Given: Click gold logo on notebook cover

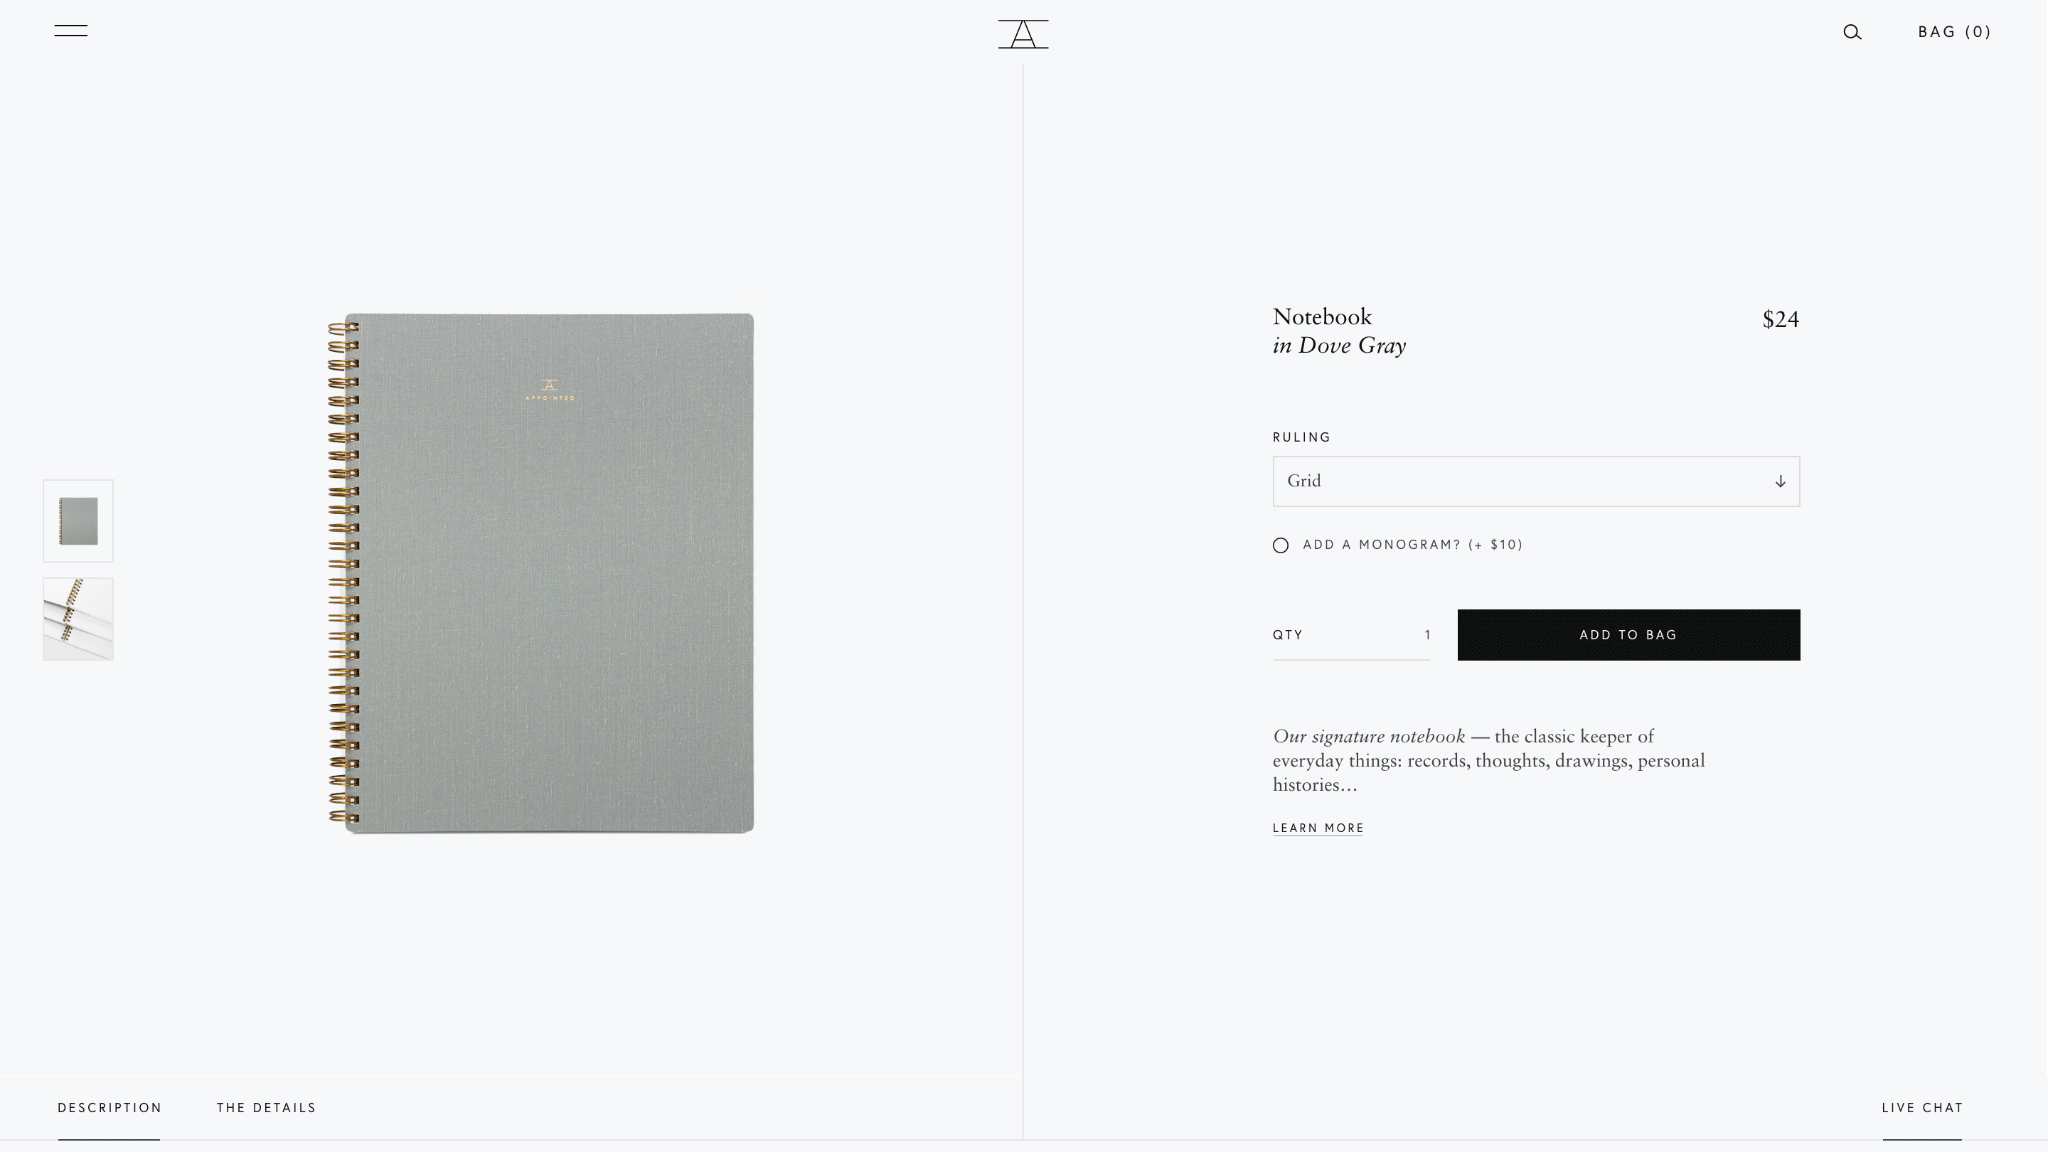Looking at the screenshot, I should point(549,390).
